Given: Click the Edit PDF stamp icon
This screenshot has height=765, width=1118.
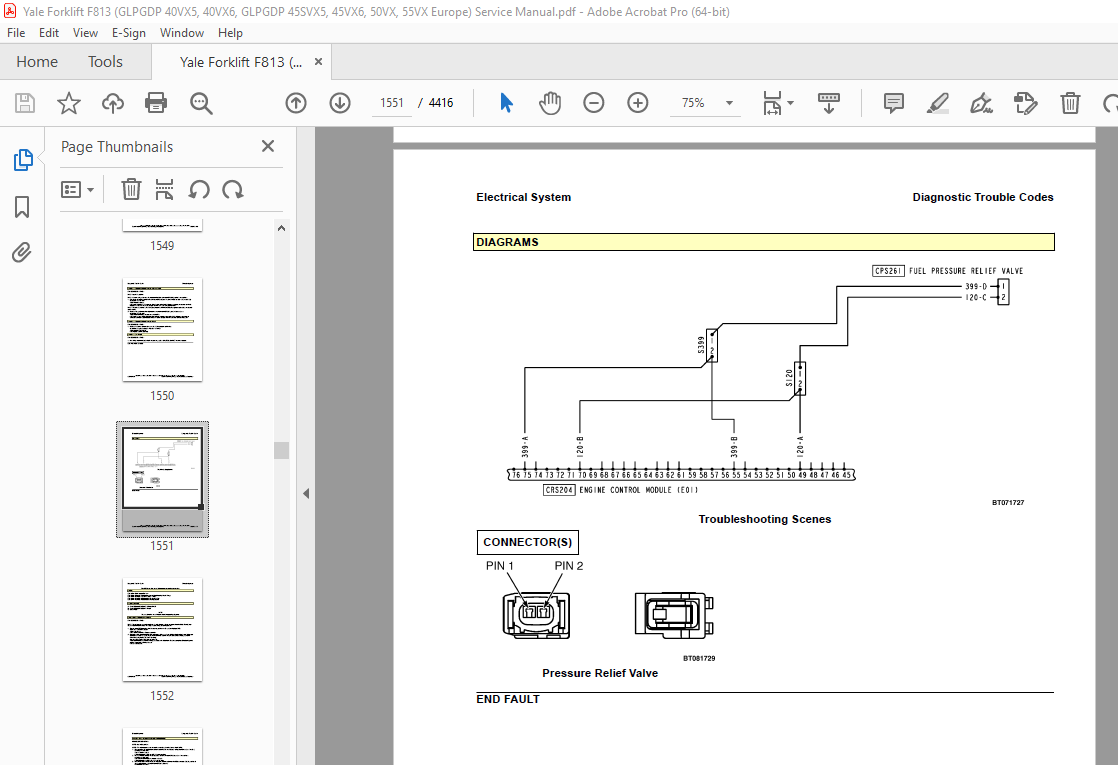Looking at the screenshot, I should 1025,103.
